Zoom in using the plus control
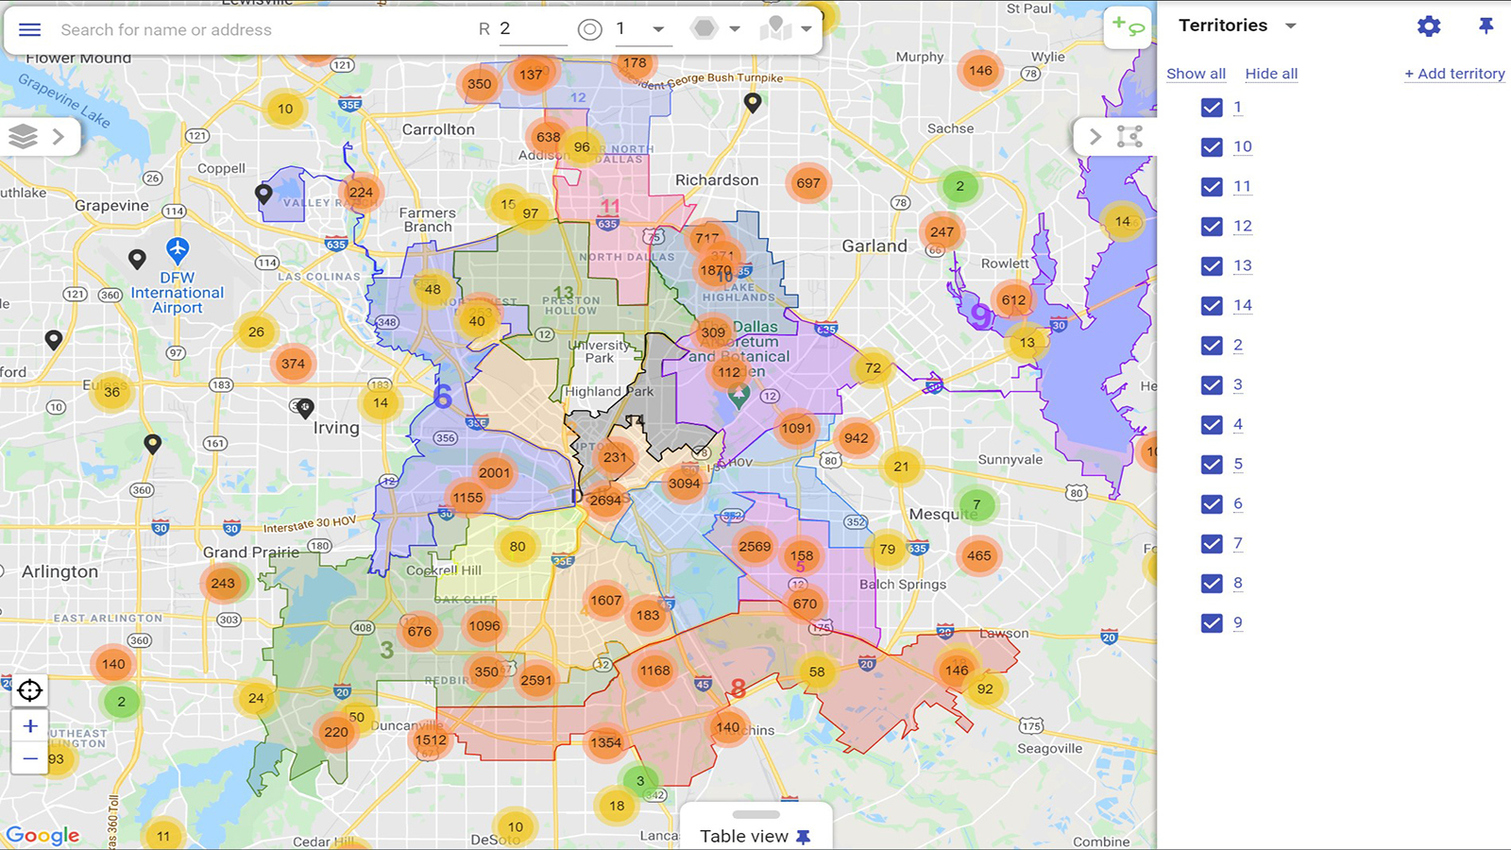The image size is (1511, 850). (x=29, y=726)
